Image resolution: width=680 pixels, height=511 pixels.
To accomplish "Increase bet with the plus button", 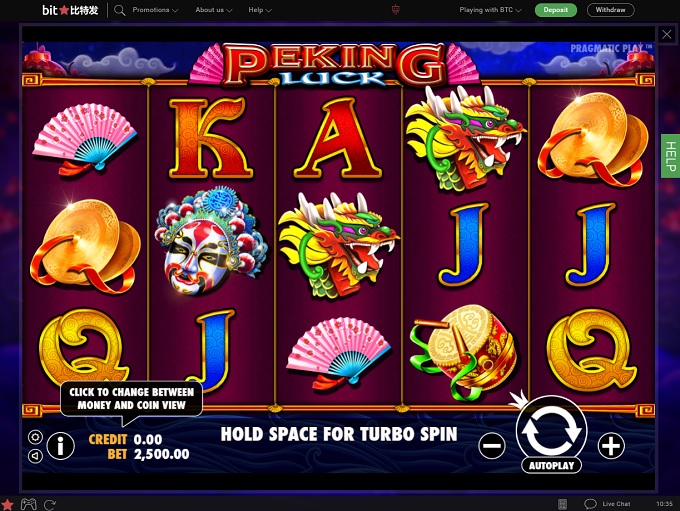I will click(611, 445).
